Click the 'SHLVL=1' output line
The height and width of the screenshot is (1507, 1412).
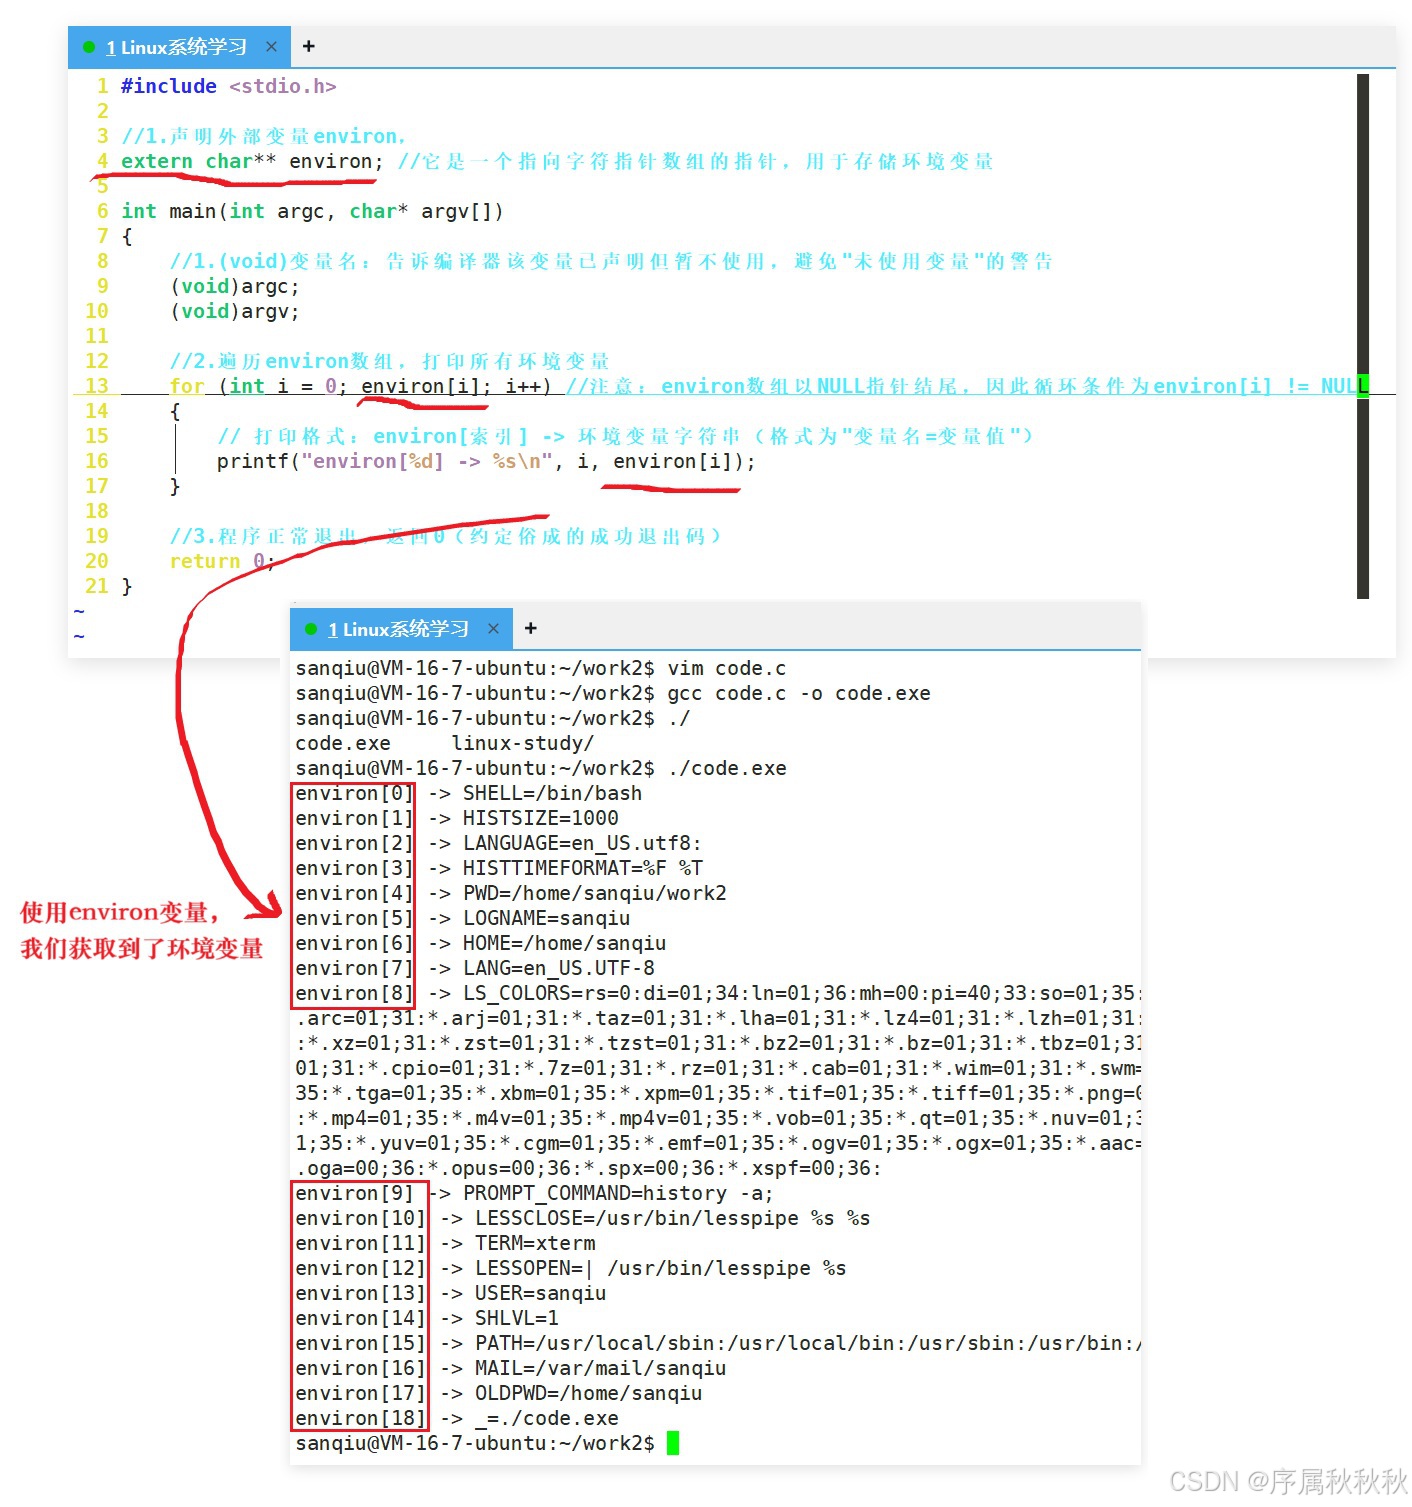[x=427, y=1318]
